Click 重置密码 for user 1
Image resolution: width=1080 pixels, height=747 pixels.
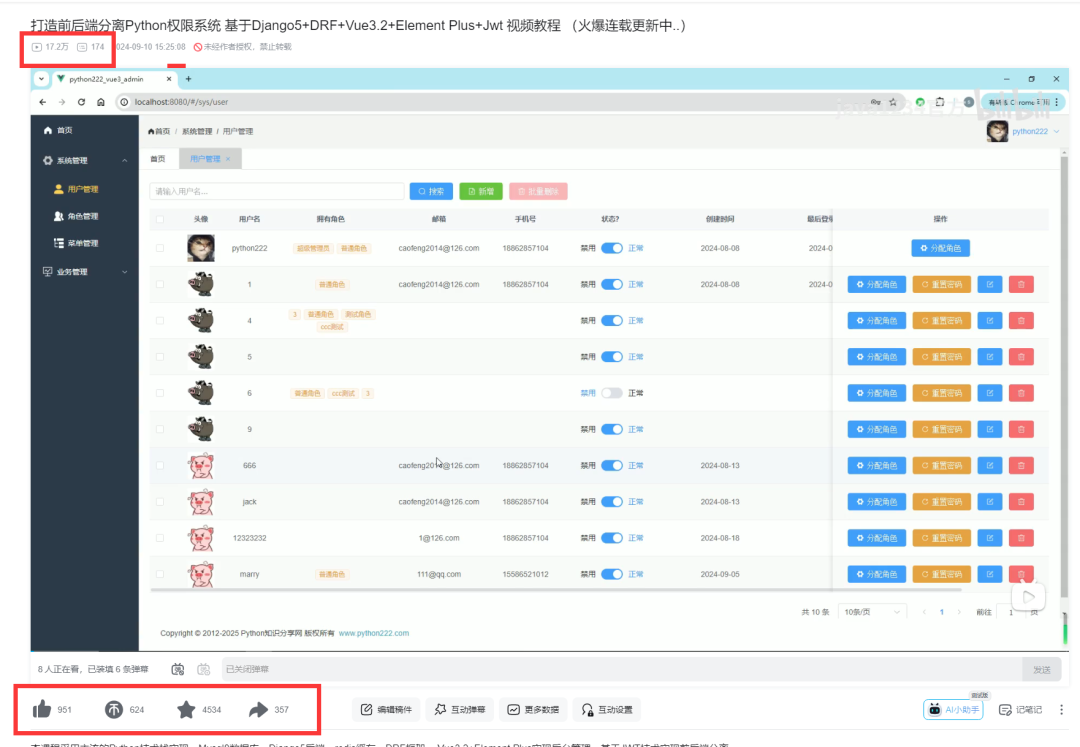click(942, 284)
